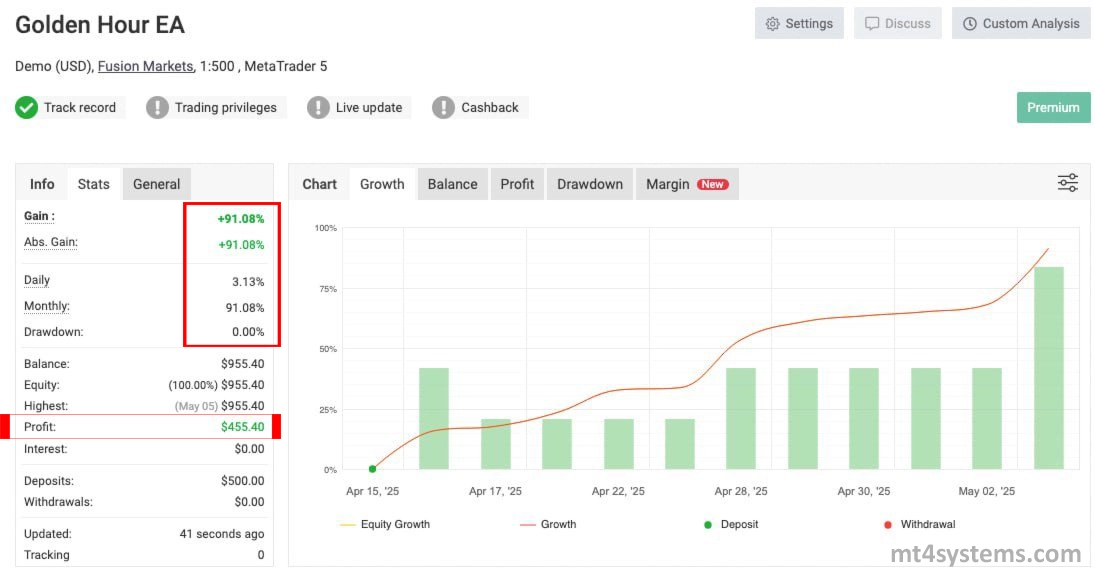Click the green Track record checkmark icon
The width and height of the screenshot is (1095, 575).
[27, 108]
